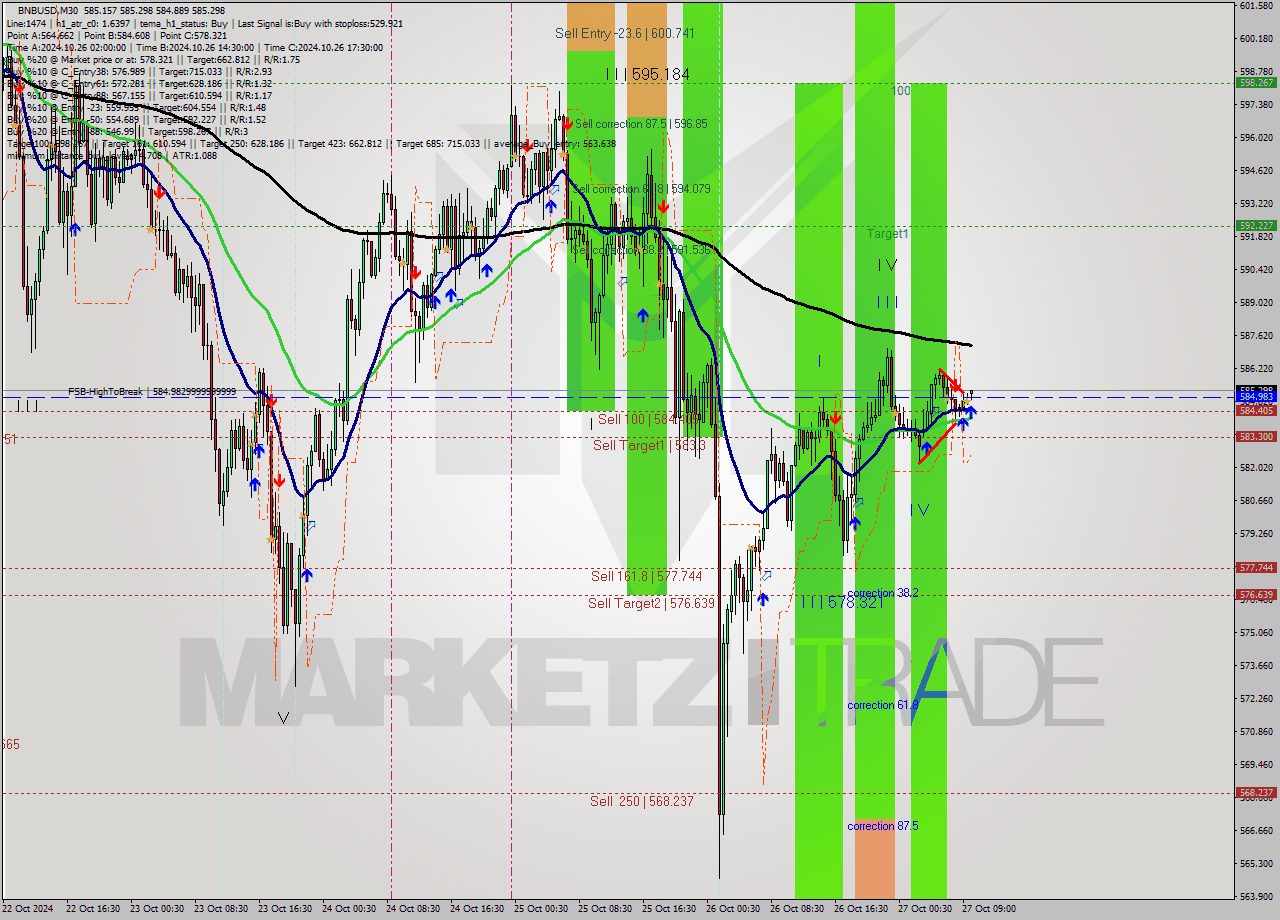Select the 'FSB-HighToBreak | 584.982' line label
The width and height of the screenshot is (1280, 920).
point(152,392)
